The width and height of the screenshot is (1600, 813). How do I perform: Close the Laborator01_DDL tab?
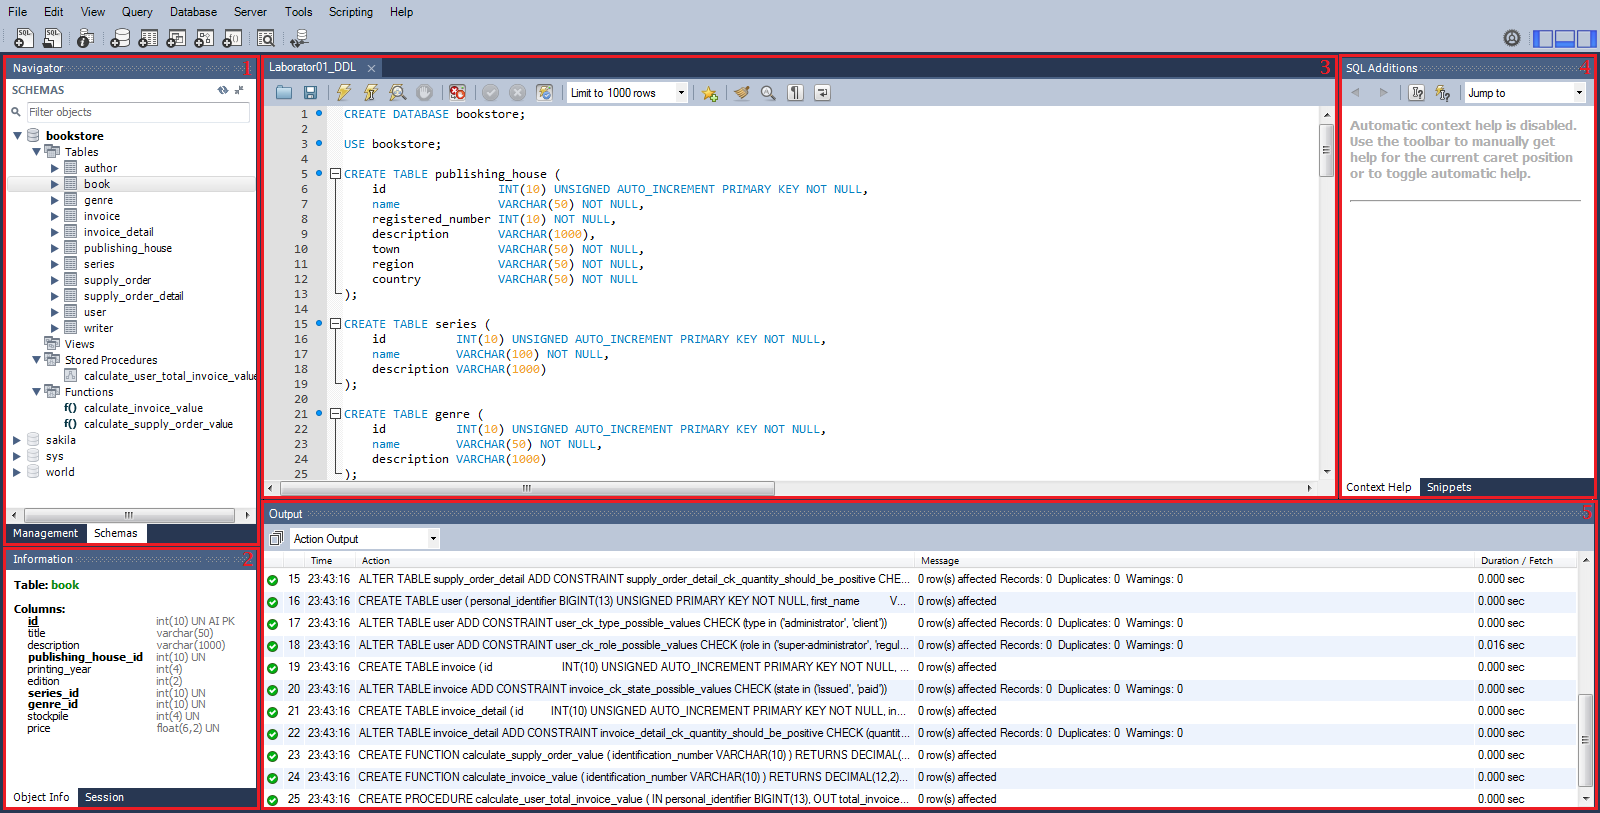tap(371, 68)
